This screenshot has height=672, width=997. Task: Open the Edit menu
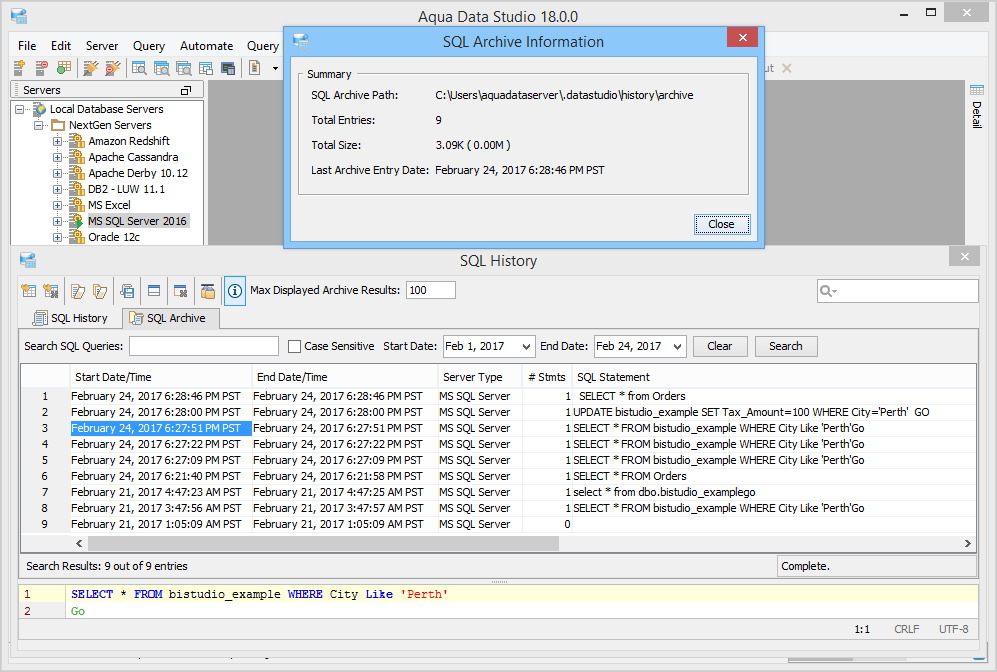[61, 46]
